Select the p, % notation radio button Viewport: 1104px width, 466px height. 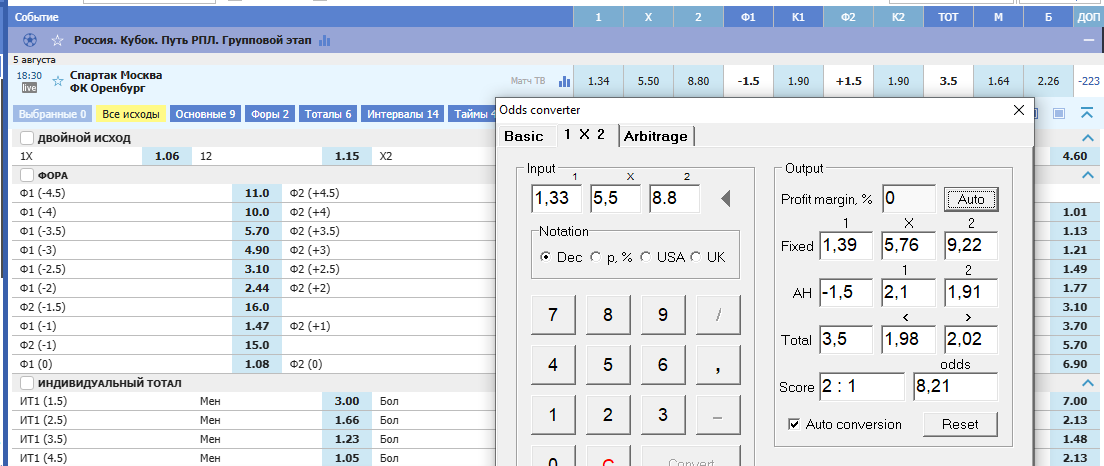click(596, 258)
